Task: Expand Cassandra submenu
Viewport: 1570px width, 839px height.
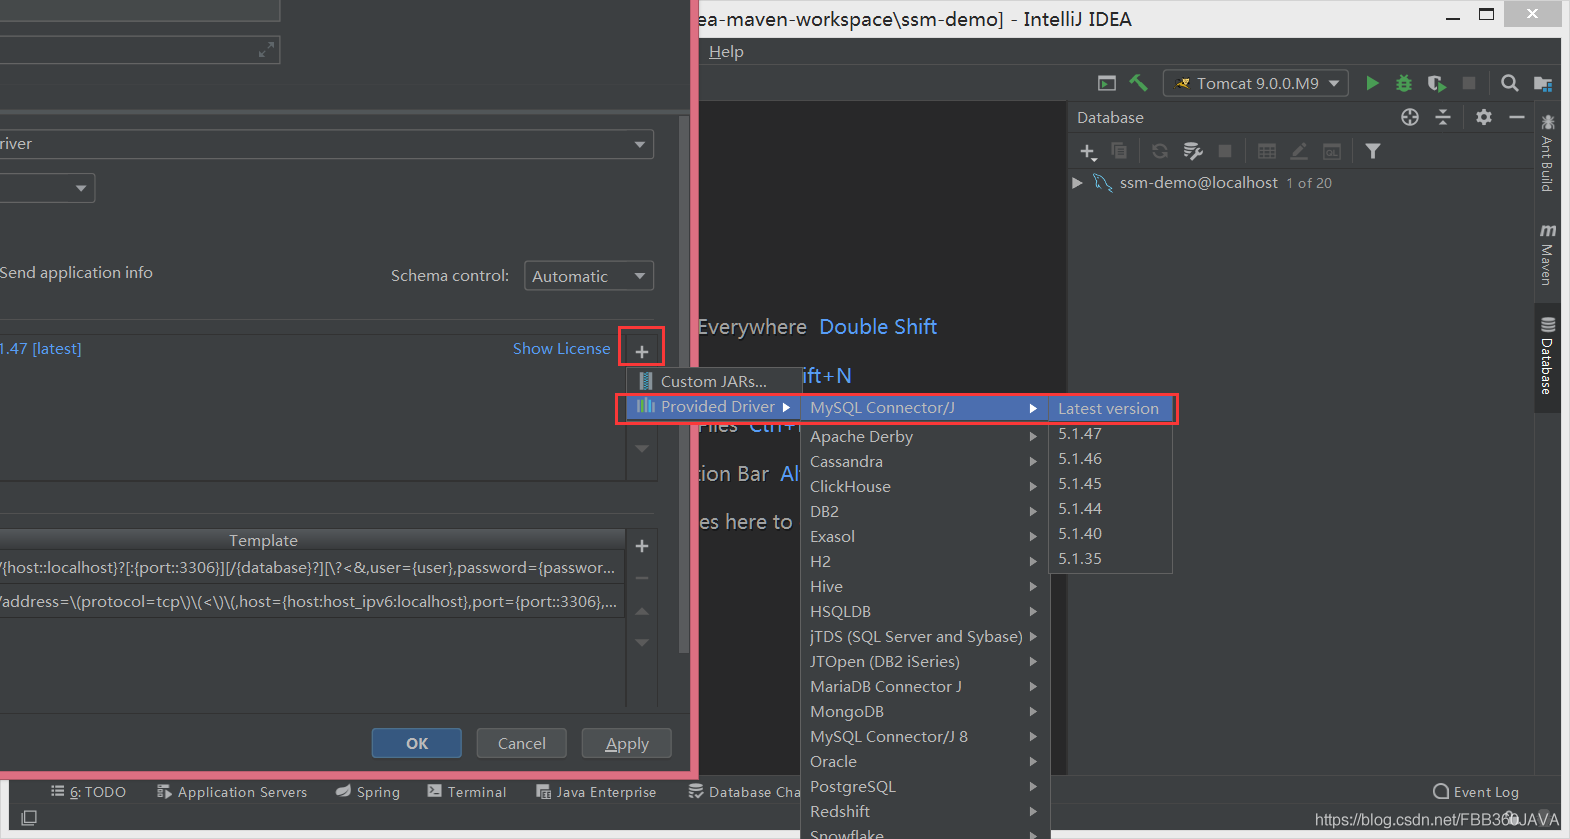Action: tap(923, 462)
